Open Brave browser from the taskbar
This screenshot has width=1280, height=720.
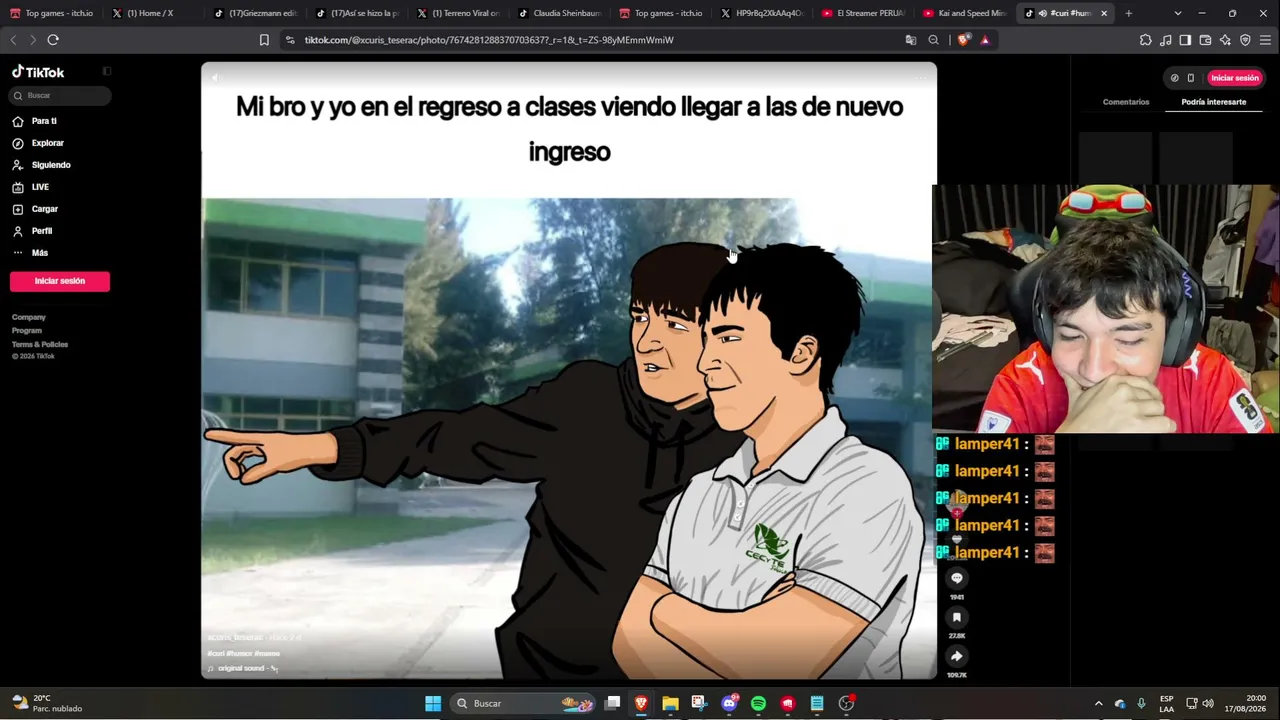coord(642,703)
